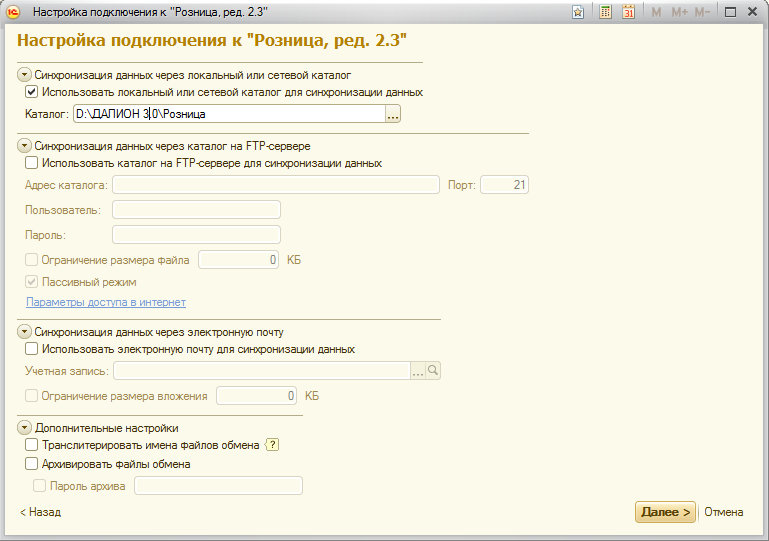Click the 1C application logo icon

(x=13, y=12)
